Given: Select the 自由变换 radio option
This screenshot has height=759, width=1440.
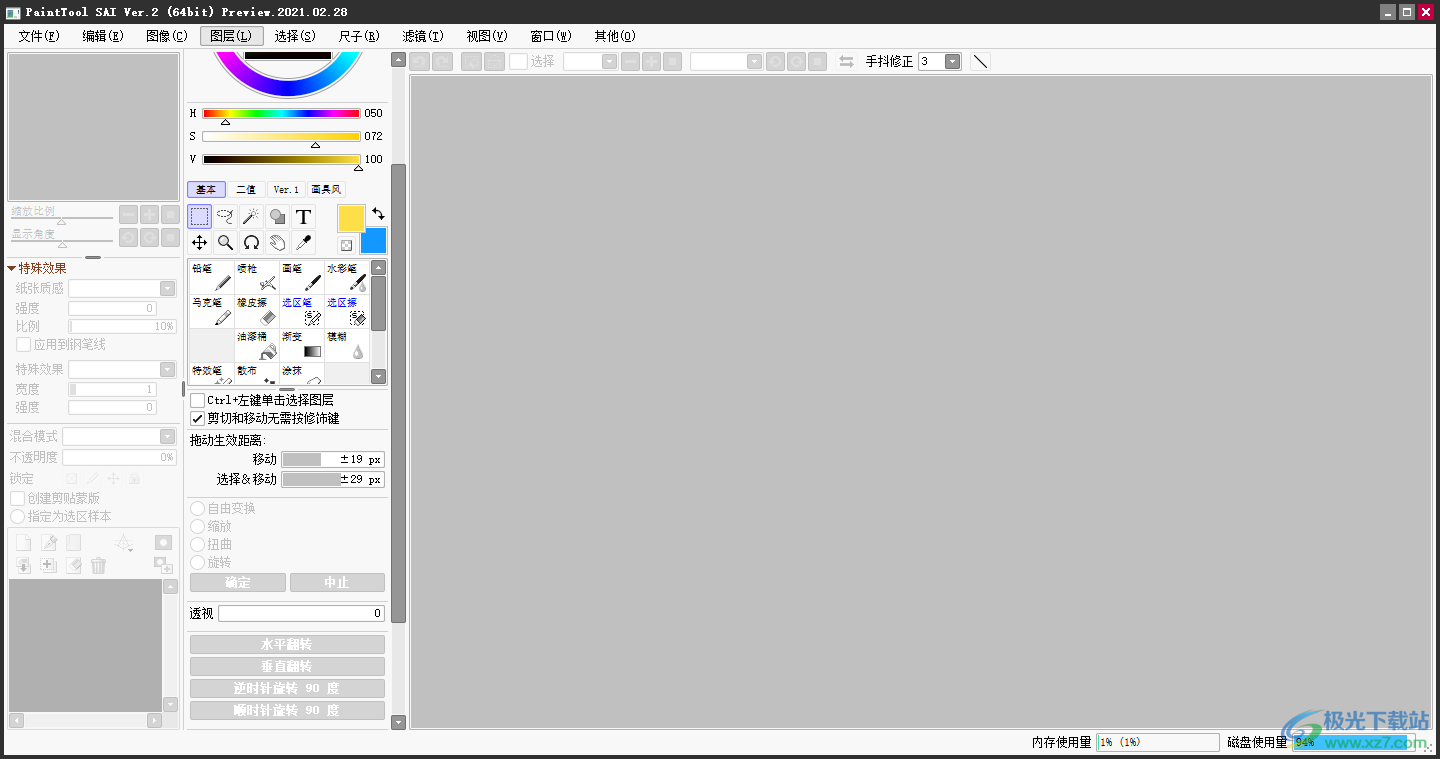Looking at the screenshot, I should pos(198,508).
